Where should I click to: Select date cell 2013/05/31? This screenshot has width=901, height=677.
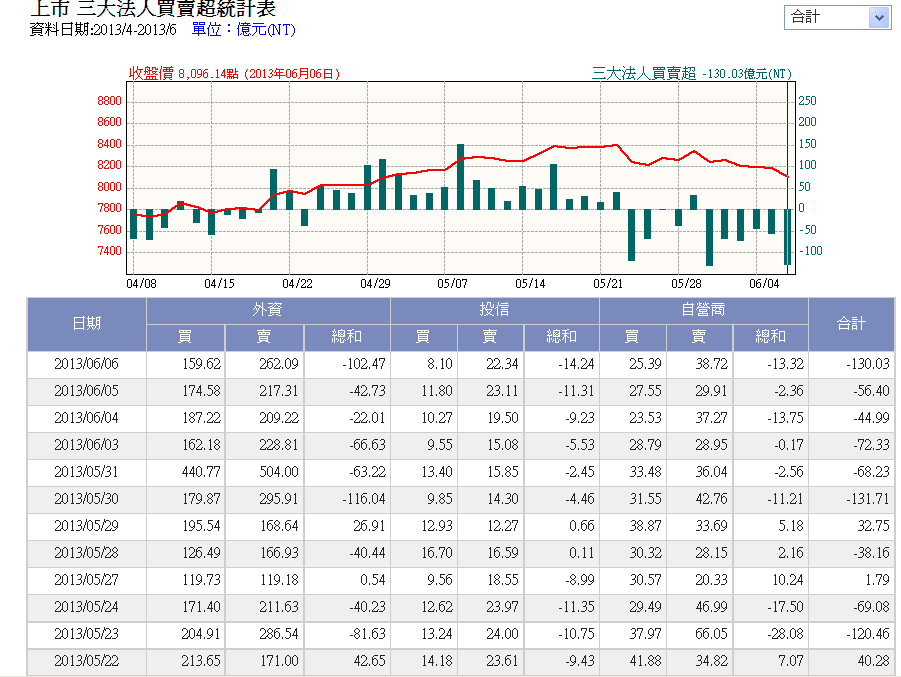point(86,472)
